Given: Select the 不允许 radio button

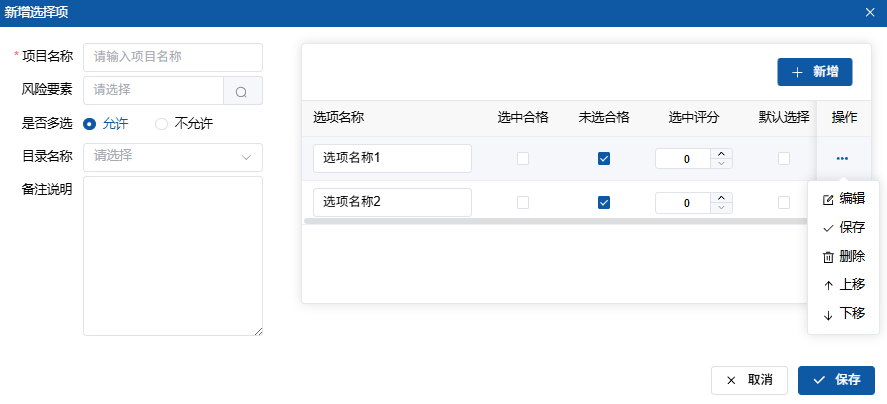Looking at the screenshot, I should click(x=161, y=124).
